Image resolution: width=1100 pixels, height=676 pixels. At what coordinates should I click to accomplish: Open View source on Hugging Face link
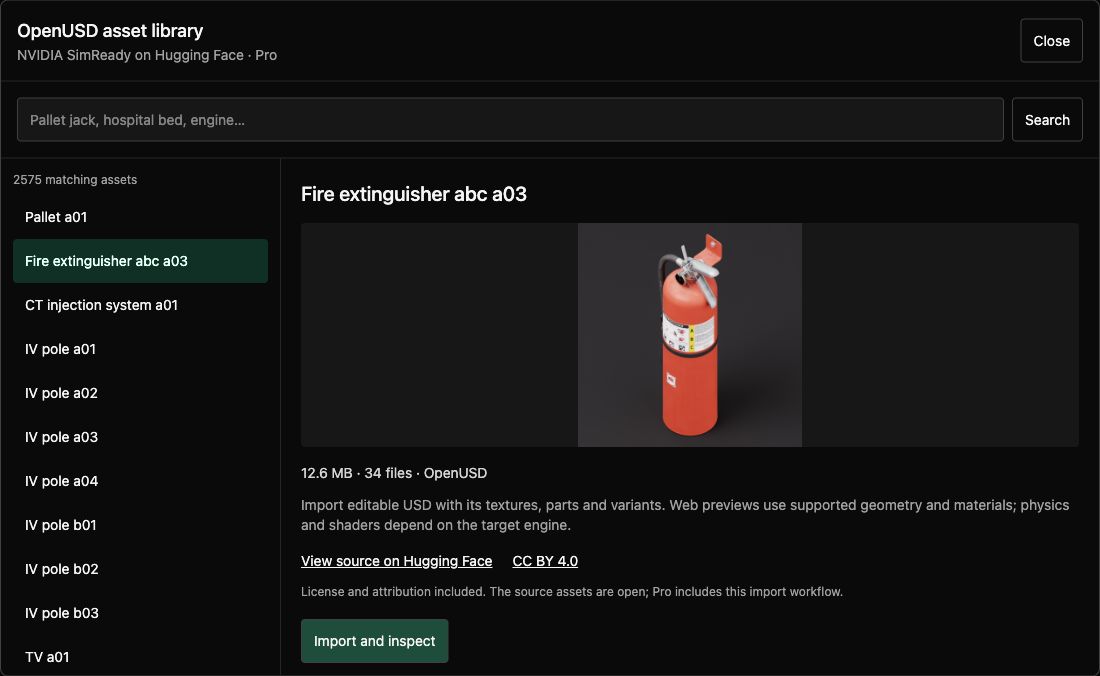click(x=396, y=561)
